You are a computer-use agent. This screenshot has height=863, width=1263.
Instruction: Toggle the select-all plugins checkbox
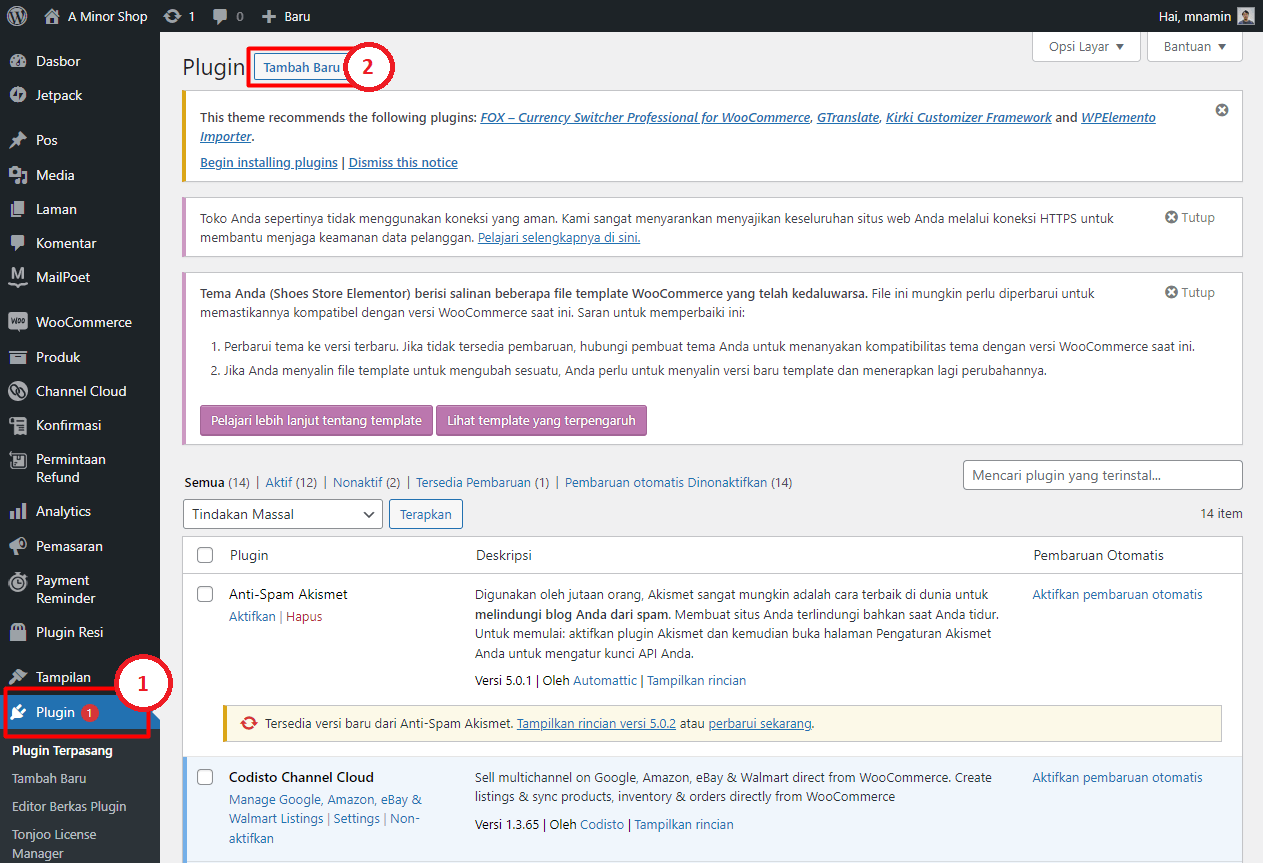pyautogui.click(x=205, y=554)
